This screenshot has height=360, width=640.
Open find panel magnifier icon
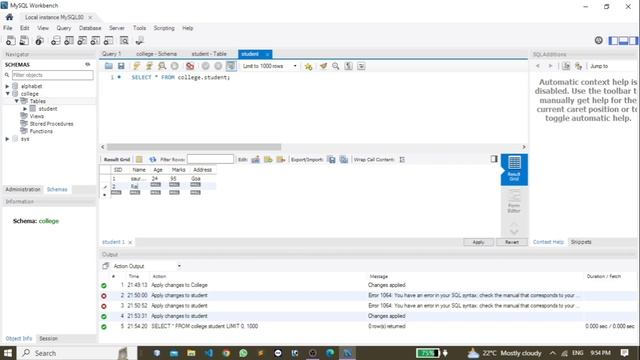coord(336,66)
